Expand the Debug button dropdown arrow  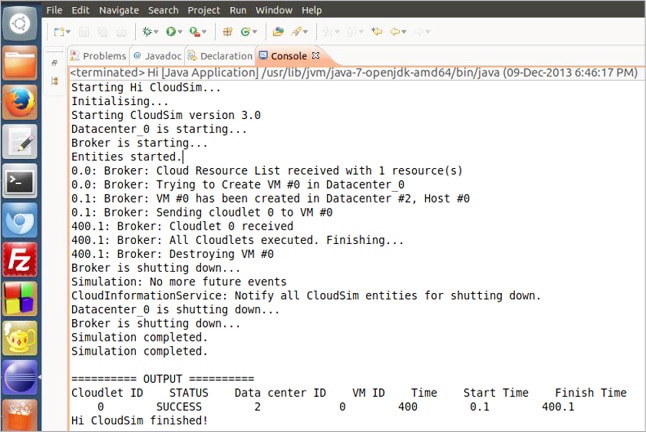tap(158, 32)
